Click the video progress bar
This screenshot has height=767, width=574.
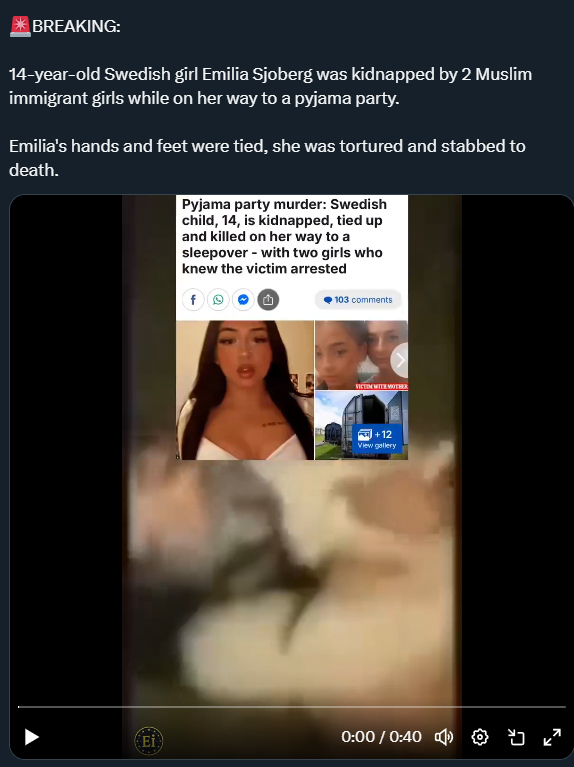coord(292,706)
